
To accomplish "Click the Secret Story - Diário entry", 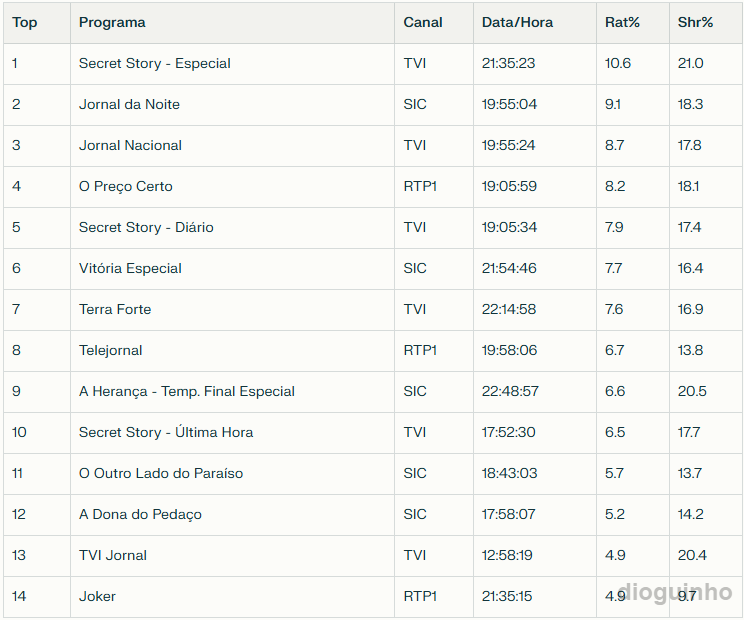I will click(x=146, y=227).
